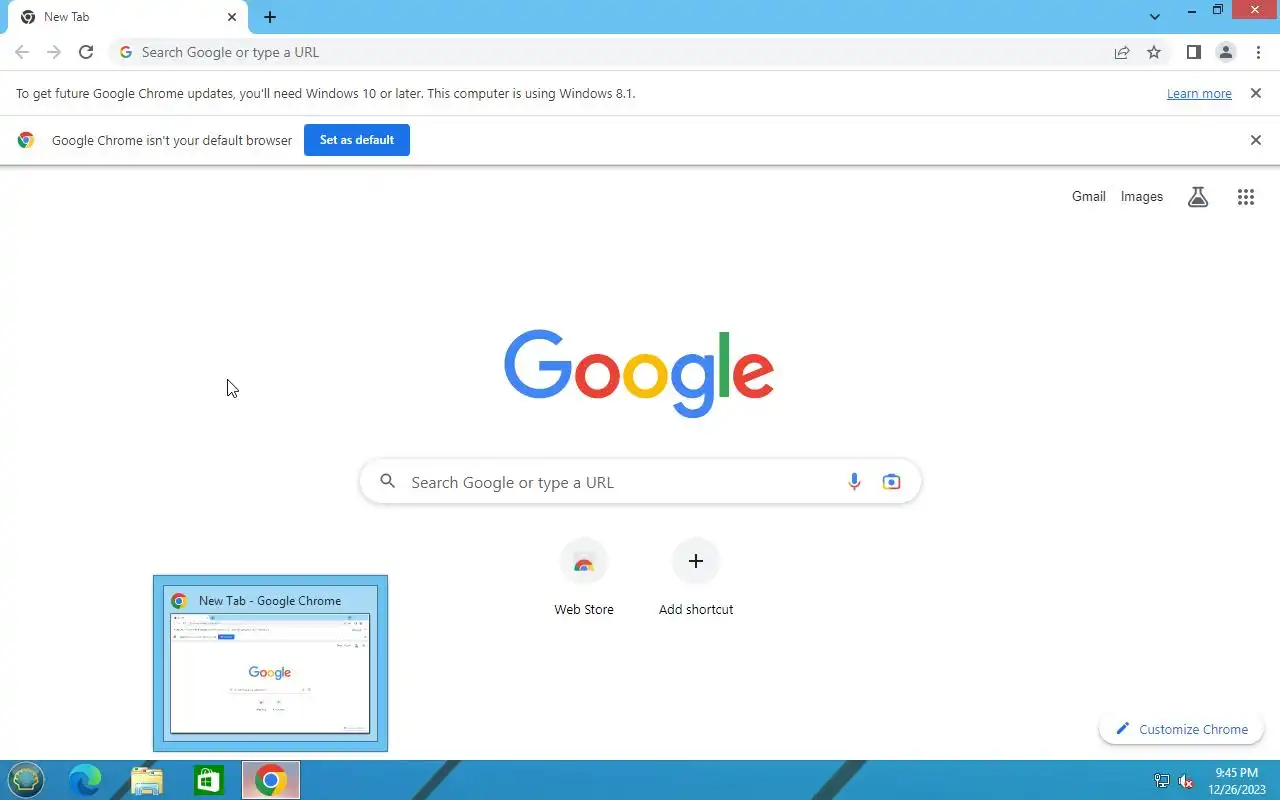
Task: Open the Images link
Action: coord(1142,196)
